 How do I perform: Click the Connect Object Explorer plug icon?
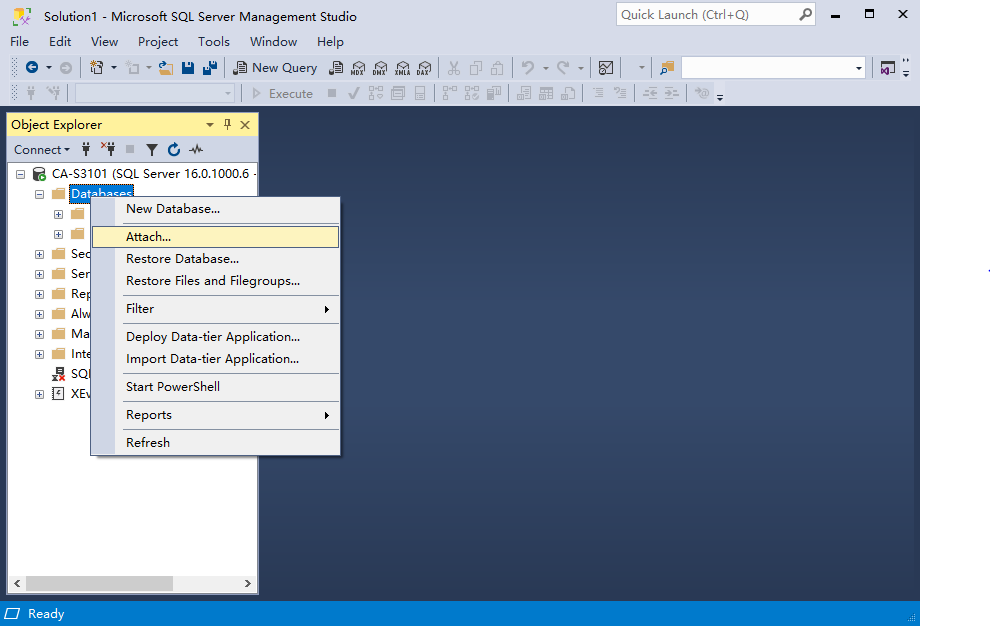tap(87, 150)
